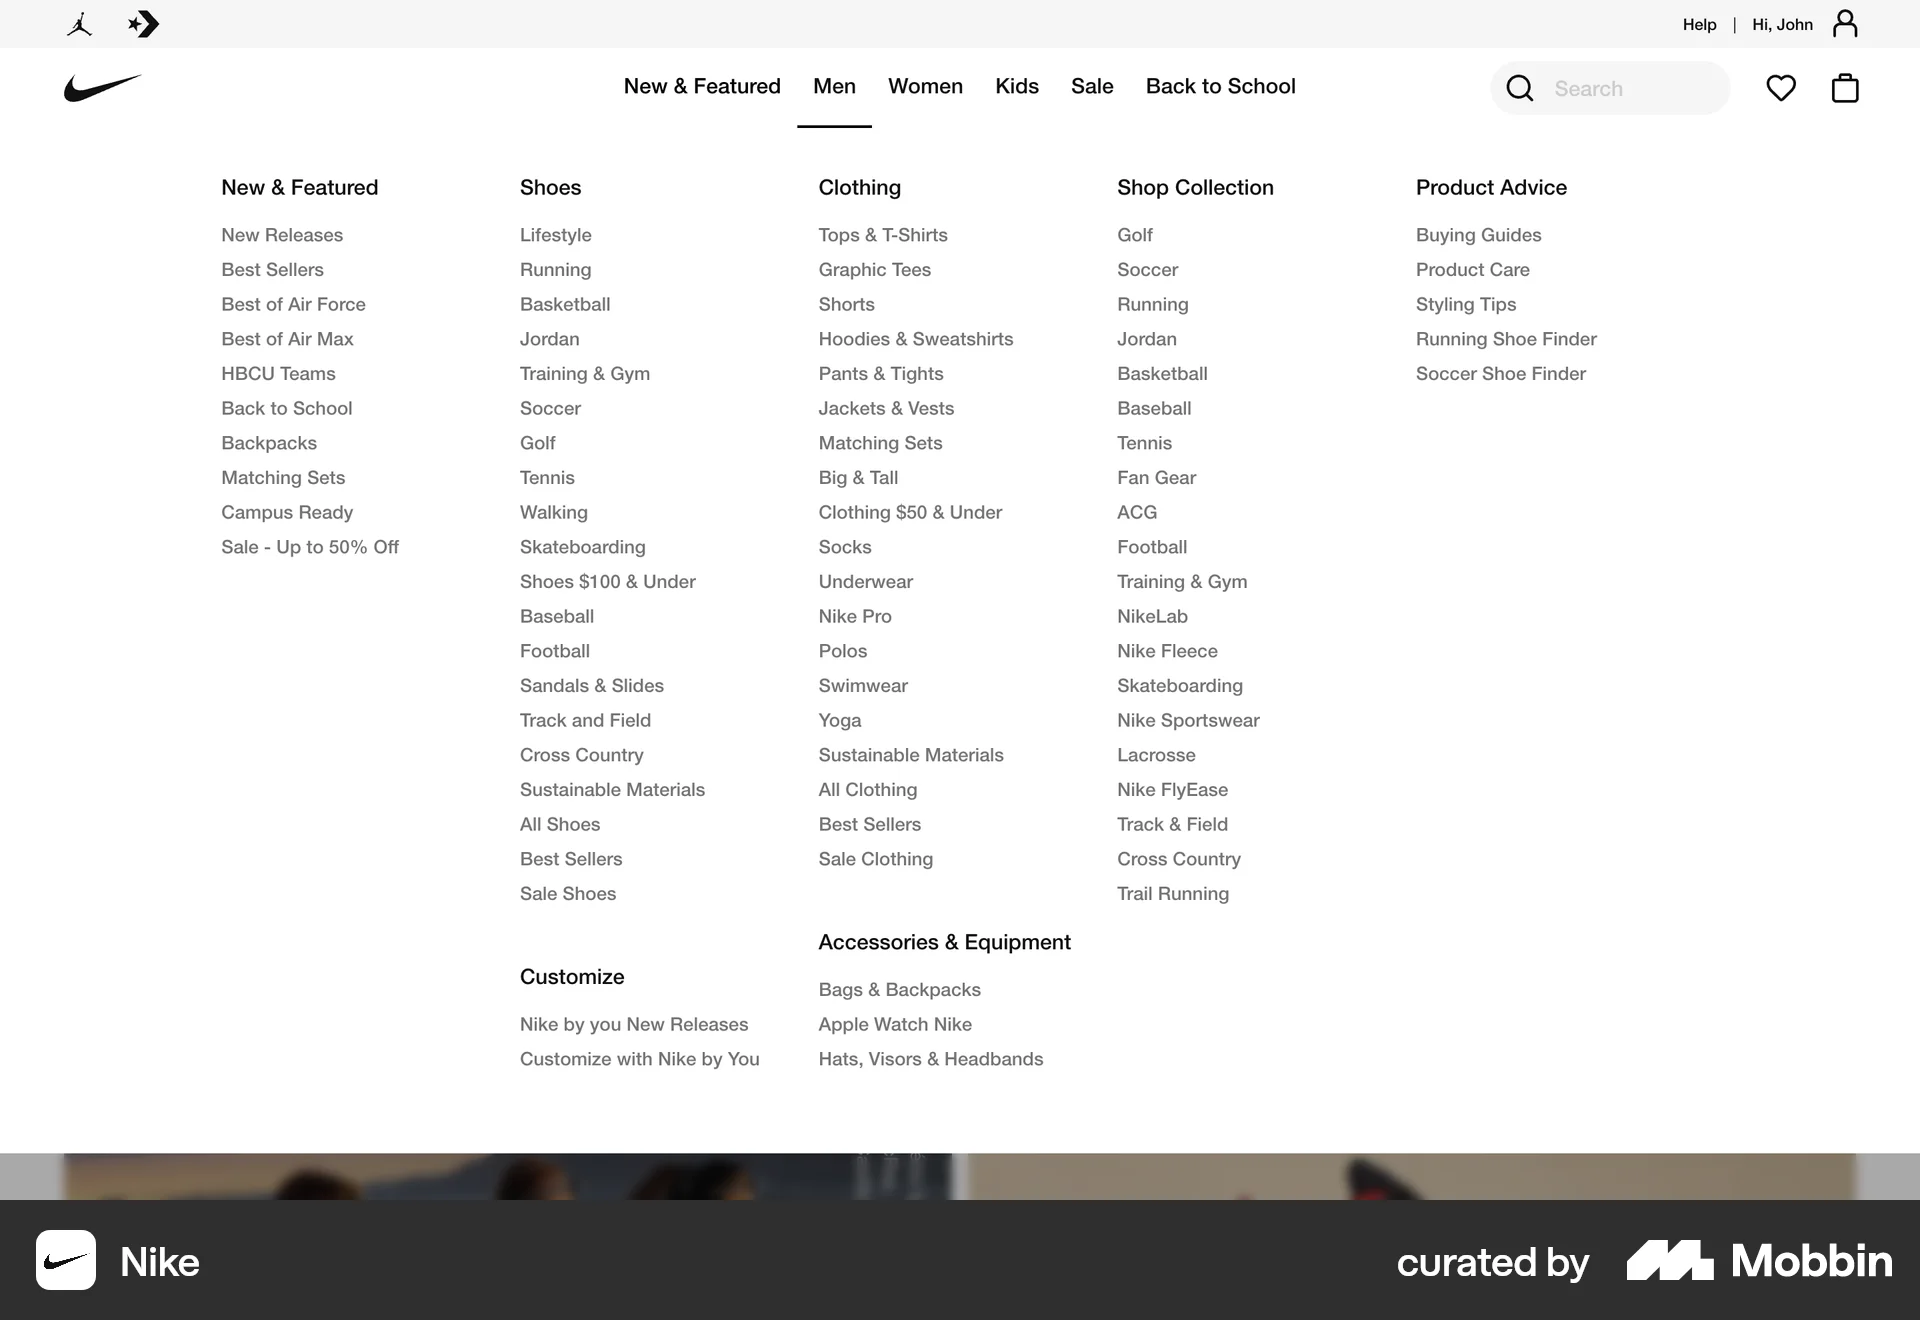Viewport: 1920px width, 1320px height.
Task: Open account settings via the profile icon
Action: click(x=1845, y=22)
